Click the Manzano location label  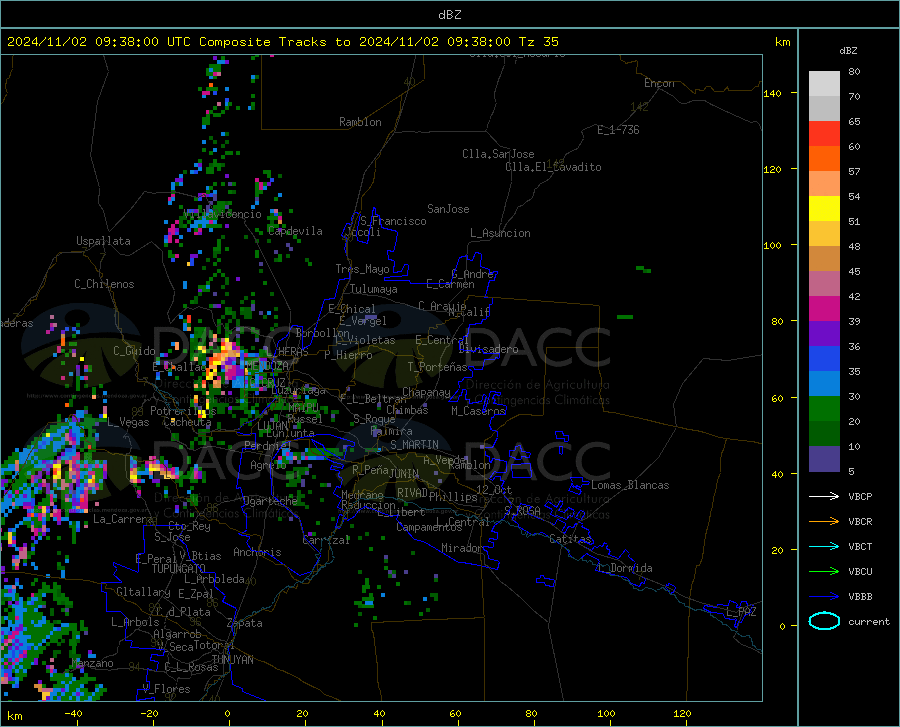pyautogui.click(x=92, y=663)
